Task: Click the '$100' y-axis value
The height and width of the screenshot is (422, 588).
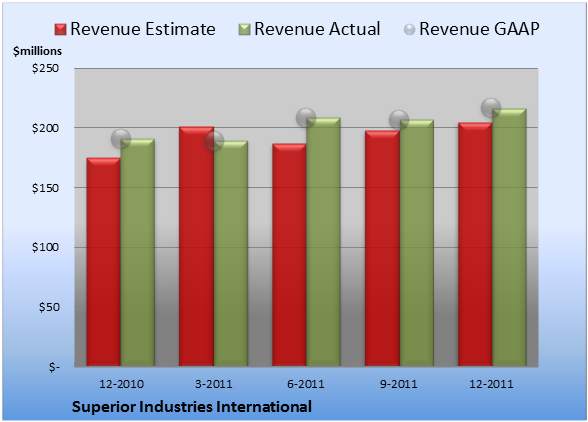Action: tap(45, 247)
